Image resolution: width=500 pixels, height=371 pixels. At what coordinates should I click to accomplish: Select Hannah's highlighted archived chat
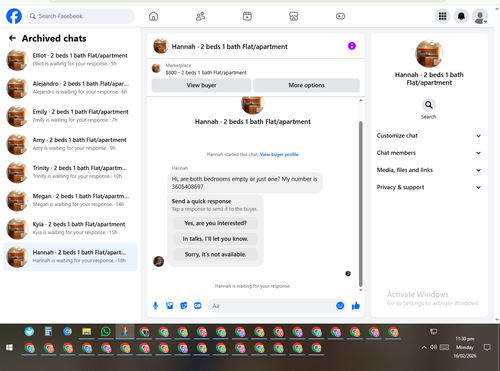pyautogui.click(x=70, y=257)
